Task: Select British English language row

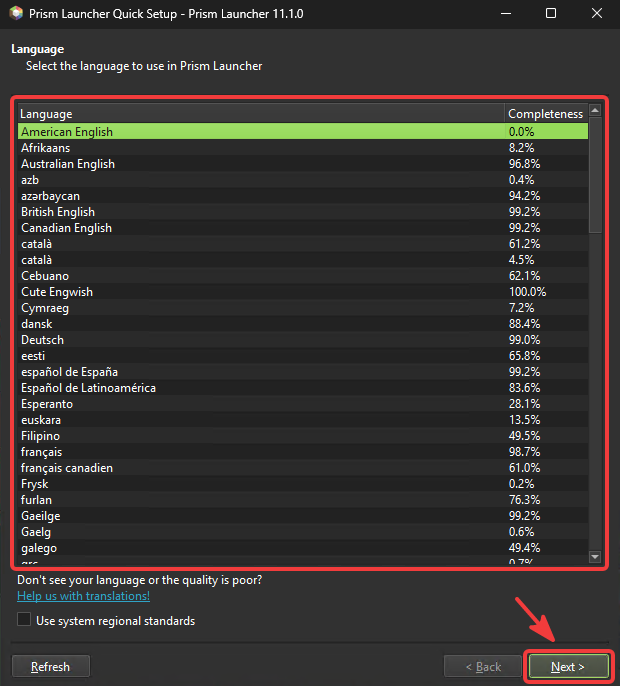Action: [303, 212]
